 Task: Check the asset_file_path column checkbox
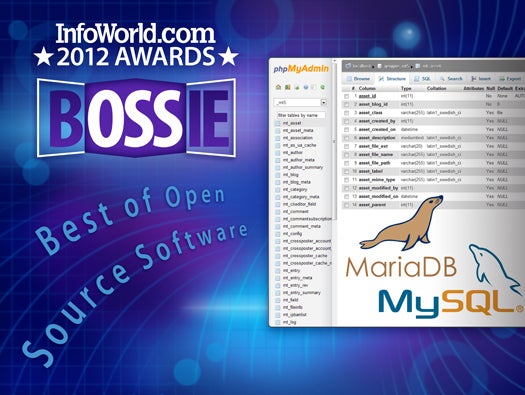tap(347, 163)
